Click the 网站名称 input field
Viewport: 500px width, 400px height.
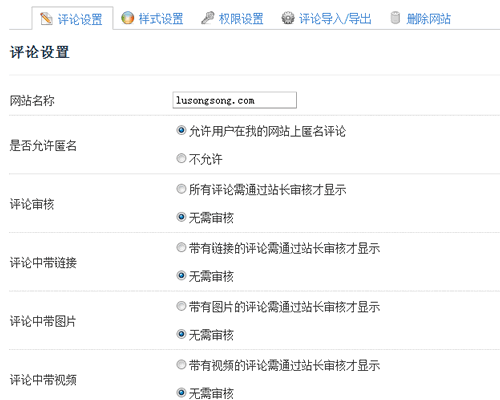coord(235,100)
